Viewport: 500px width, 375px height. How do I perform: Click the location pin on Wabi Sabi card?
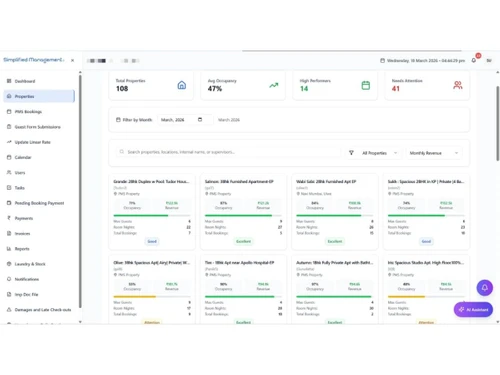coord(298,194)
